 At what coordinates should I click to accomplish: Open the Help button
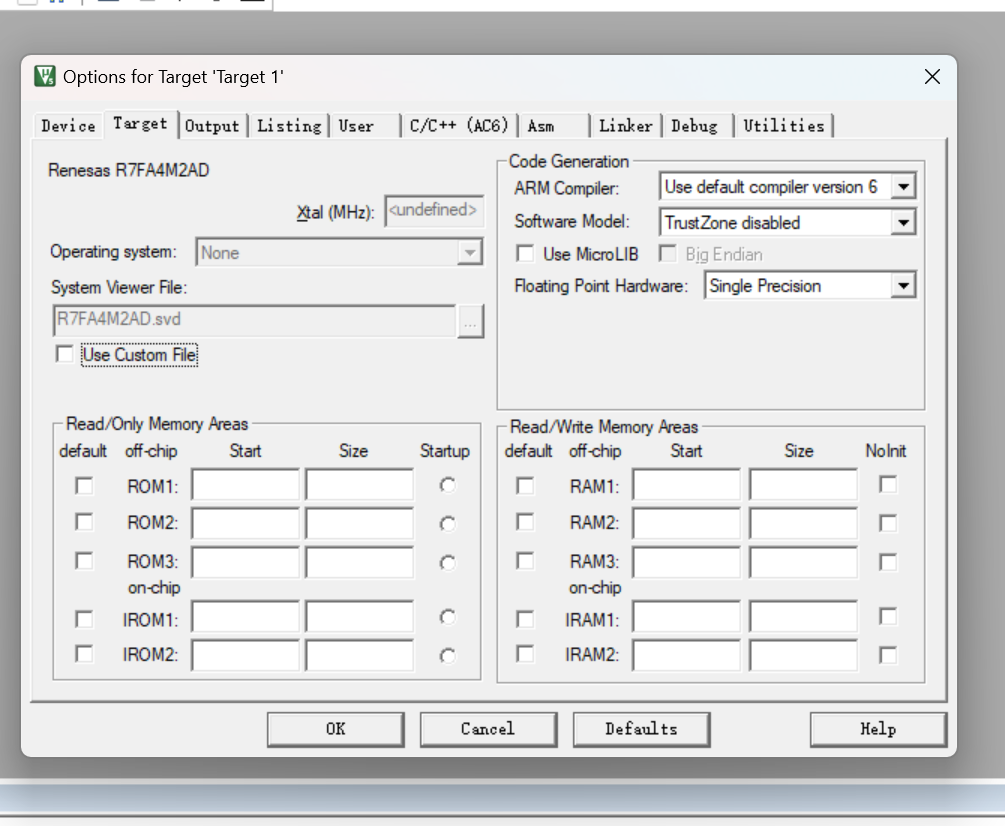[x=878, y=729]
